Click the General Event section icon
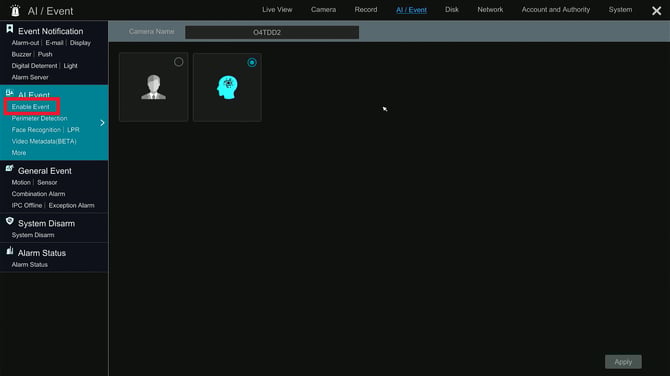Viewport: 670px width, 376px height. coord(9,168)
